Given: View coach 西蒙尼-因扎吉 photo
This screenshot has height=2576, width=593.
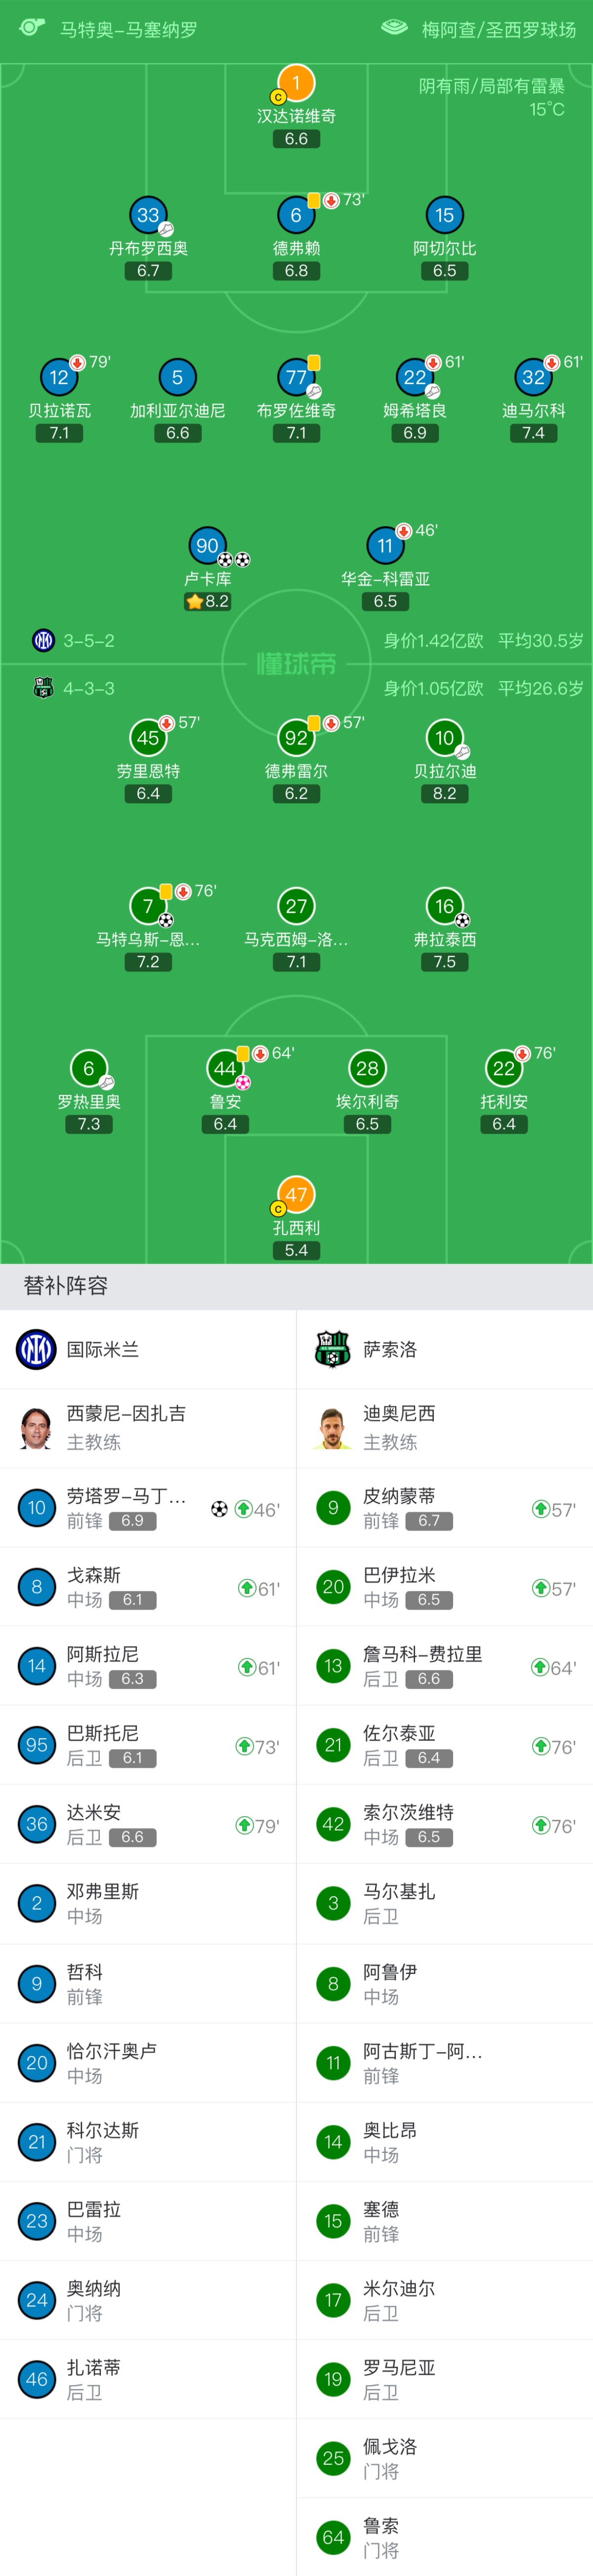Looking at the screenshot, I should (36, 1427).
